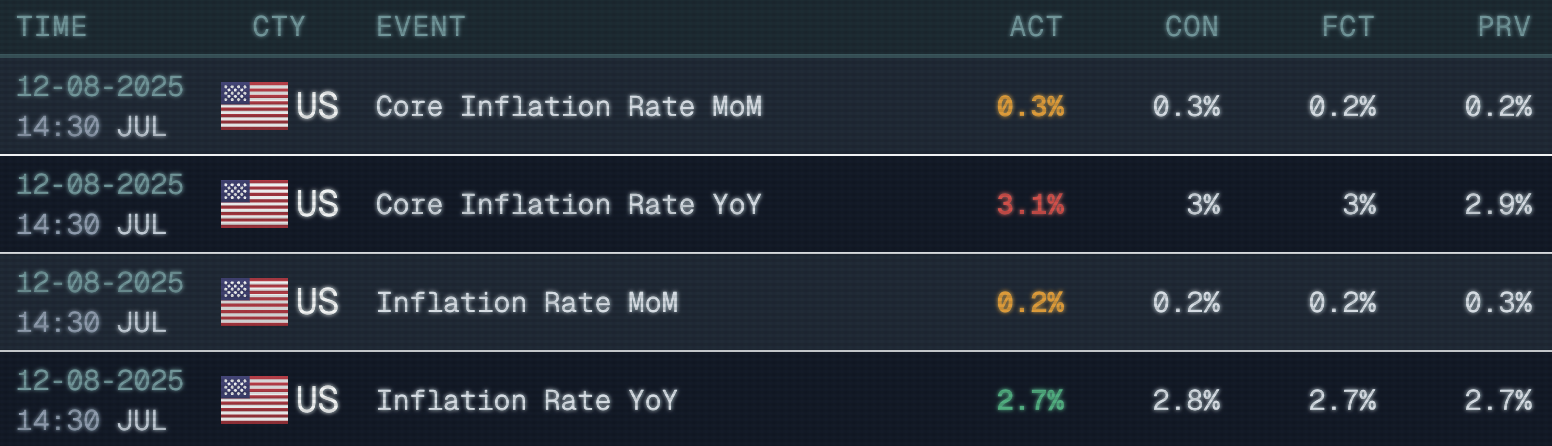Click the green 2.7% actual value
This screenshot has height=446, width=1552.
point(1030,400)
